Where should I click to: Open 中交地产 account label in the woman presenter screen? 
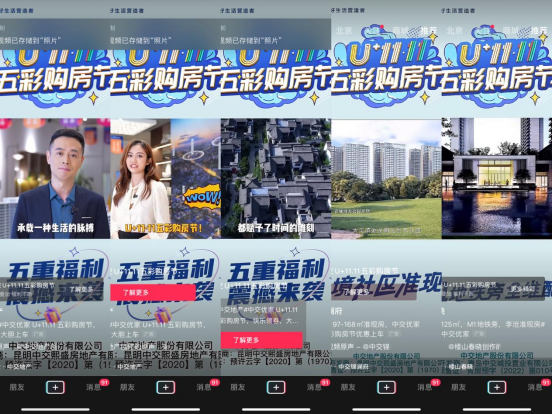click(130, 366)
